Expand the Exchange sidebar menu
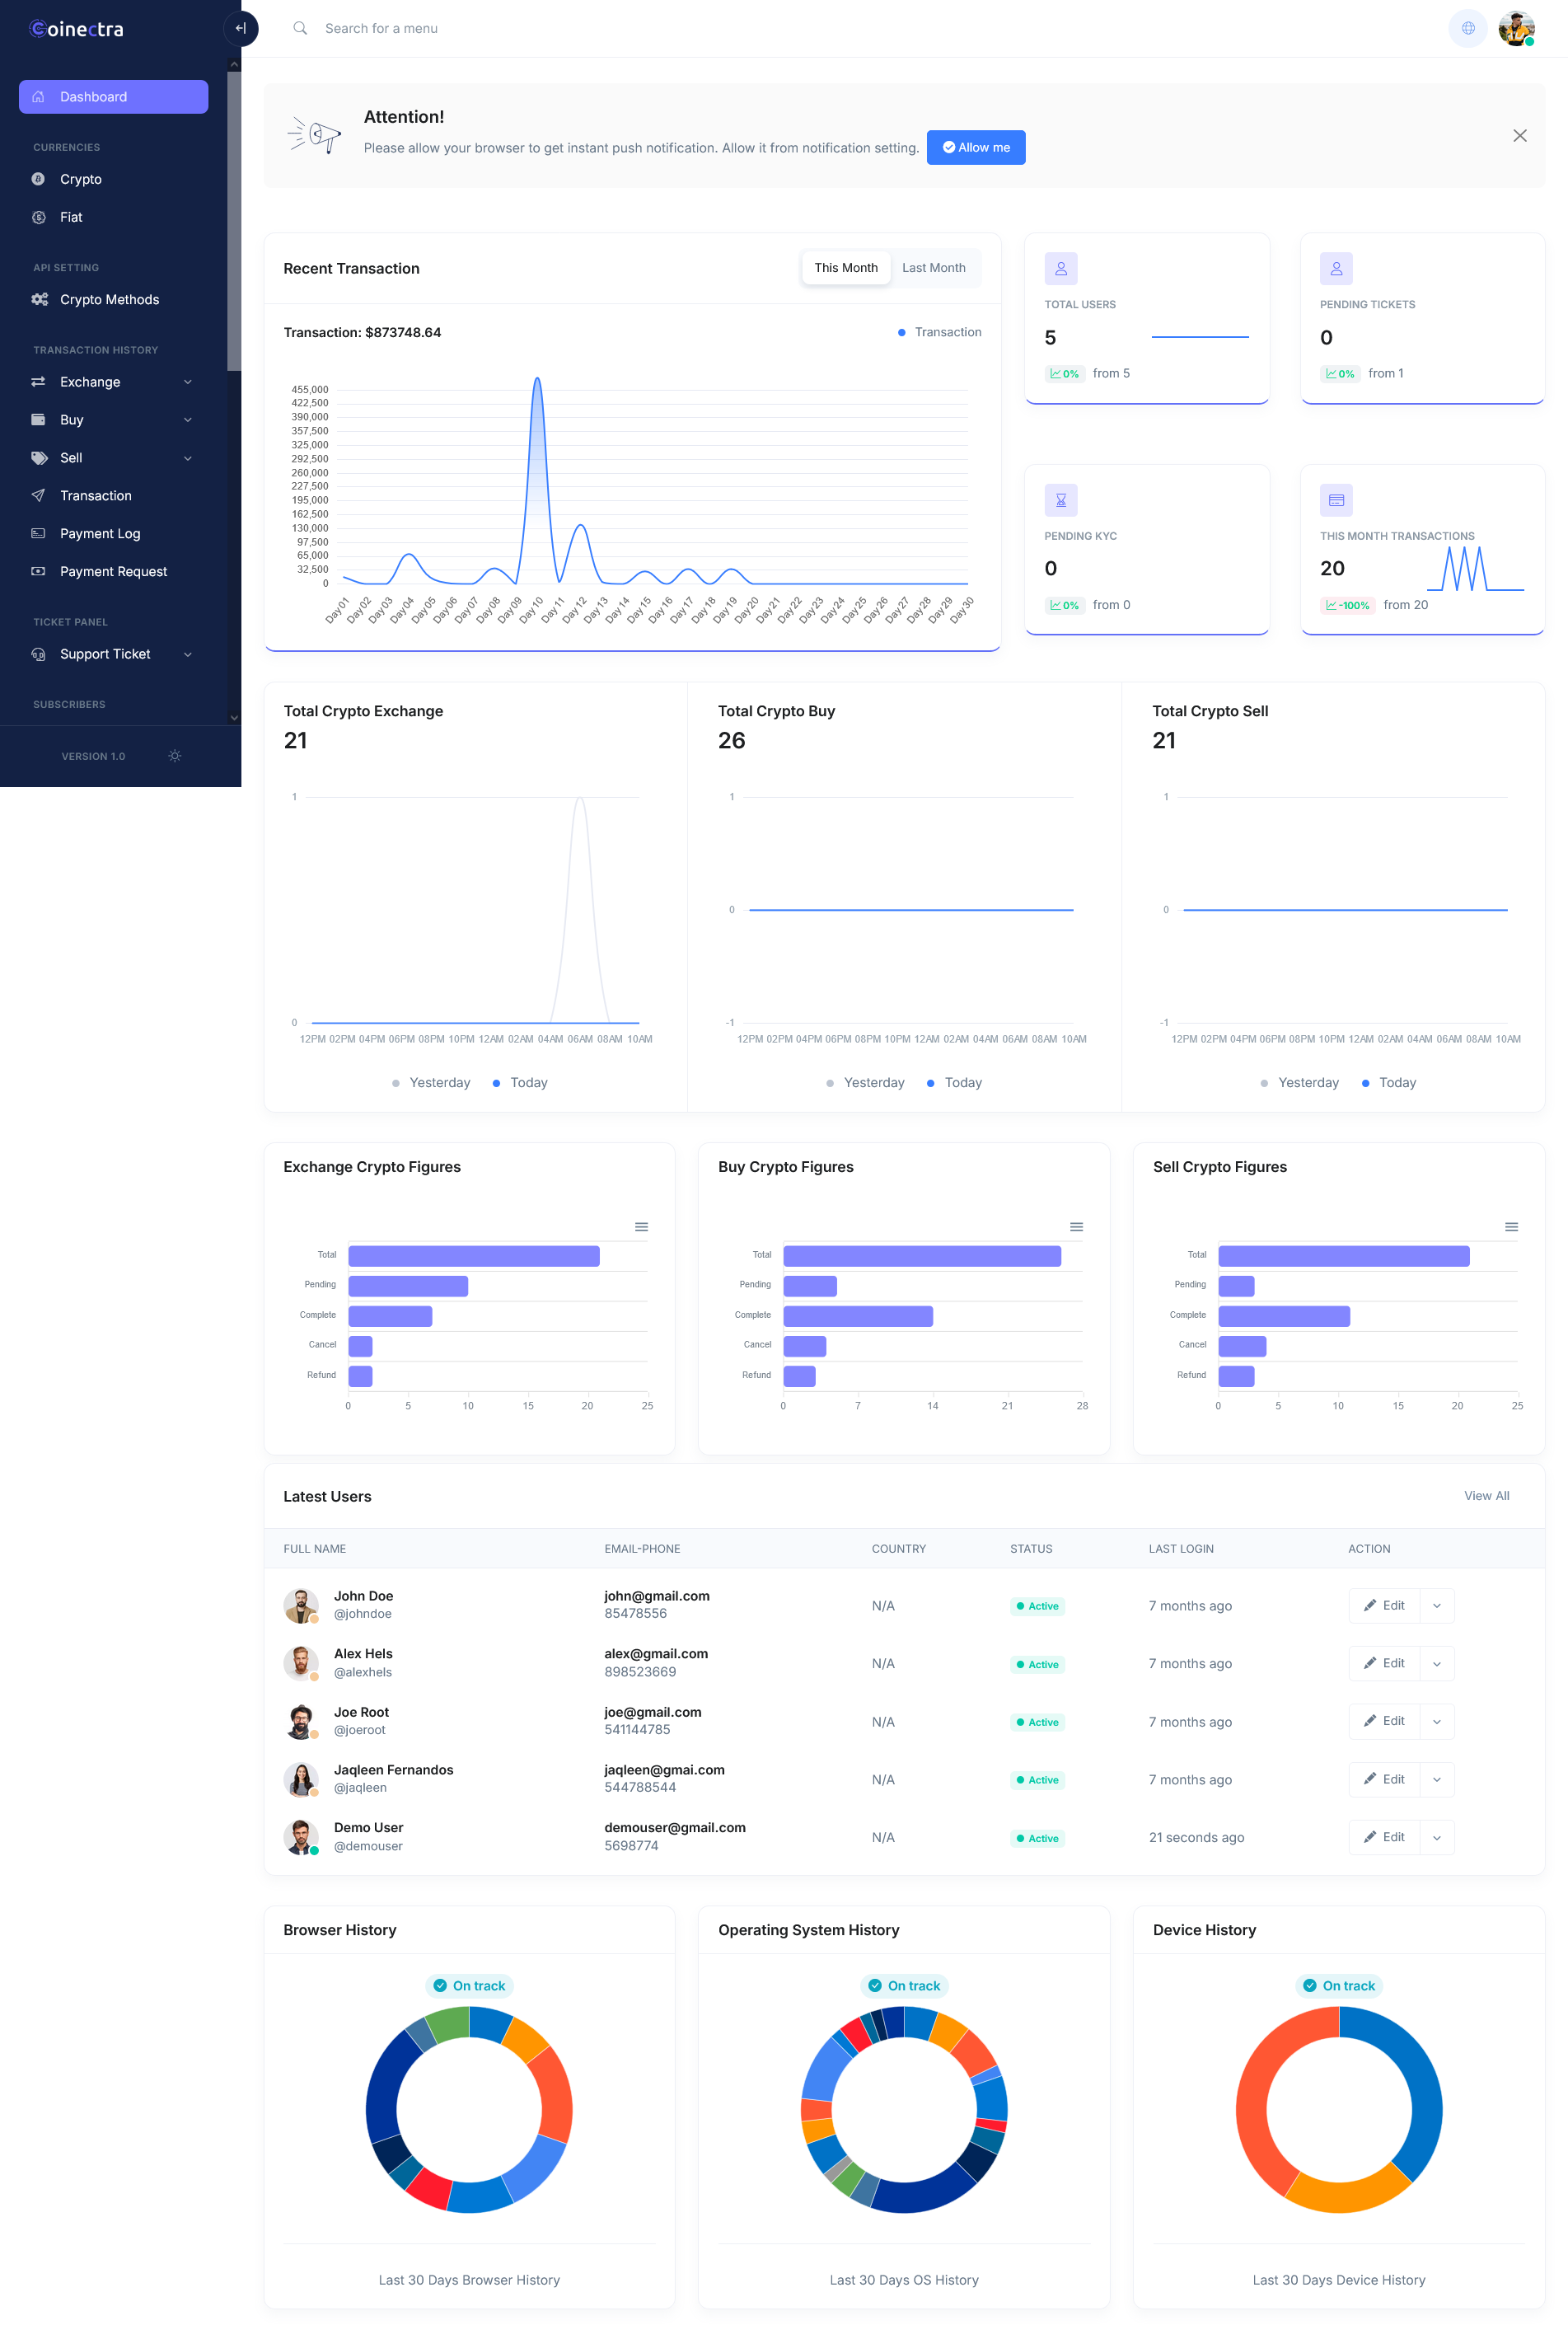The image size is (1568, 2339). click(x=113, y=382)
